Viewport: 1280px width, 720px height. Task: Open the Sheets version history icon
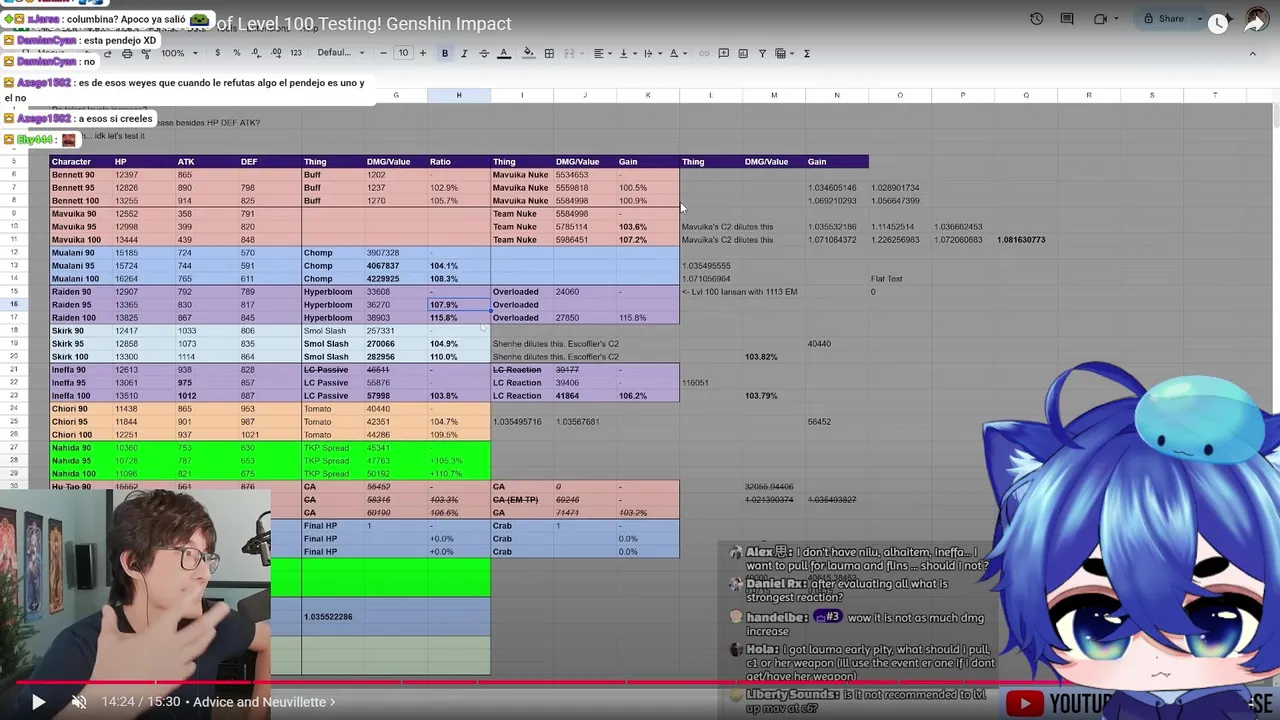(x=1036, y=19)
